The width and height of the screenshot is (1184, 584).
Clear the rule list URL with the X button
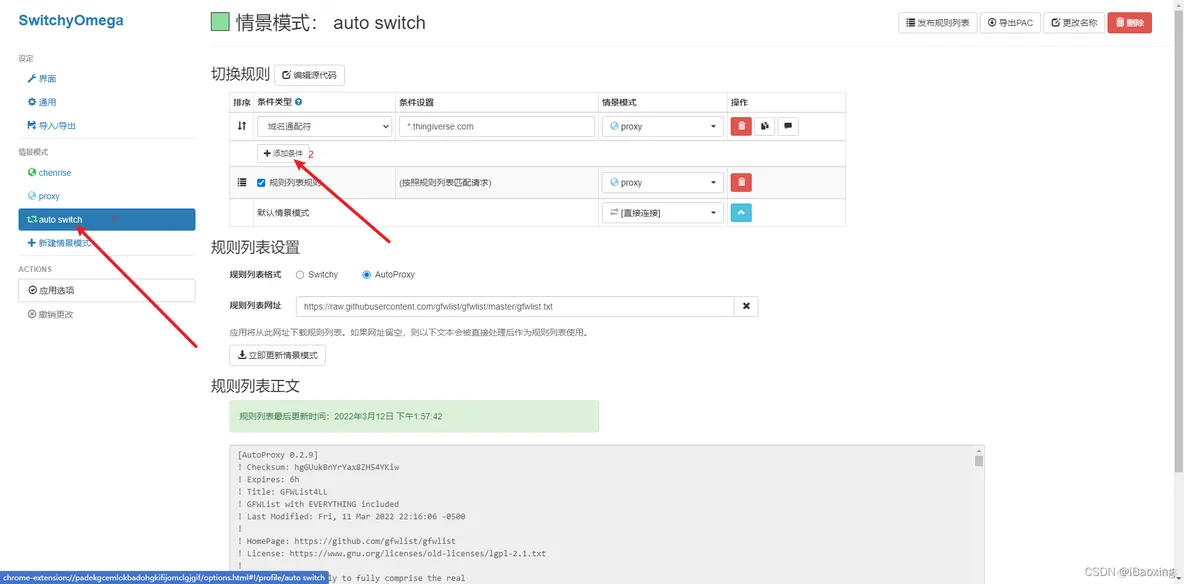click(746, 306)
